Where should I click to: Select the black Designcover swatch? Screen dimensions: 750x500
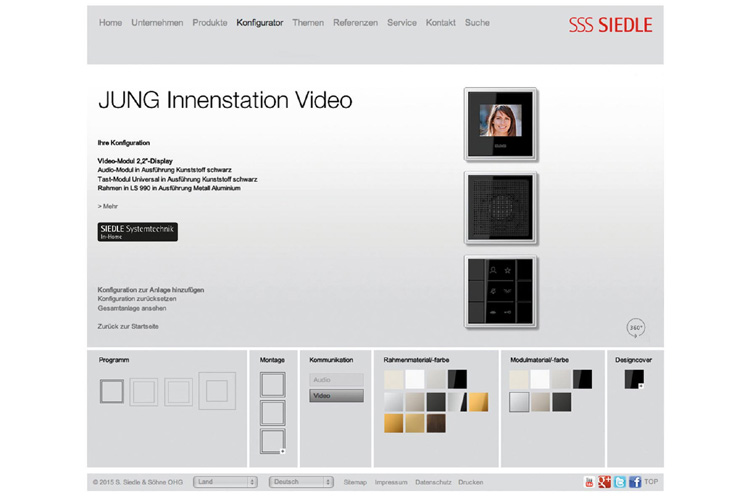click(x=634, y=379)
